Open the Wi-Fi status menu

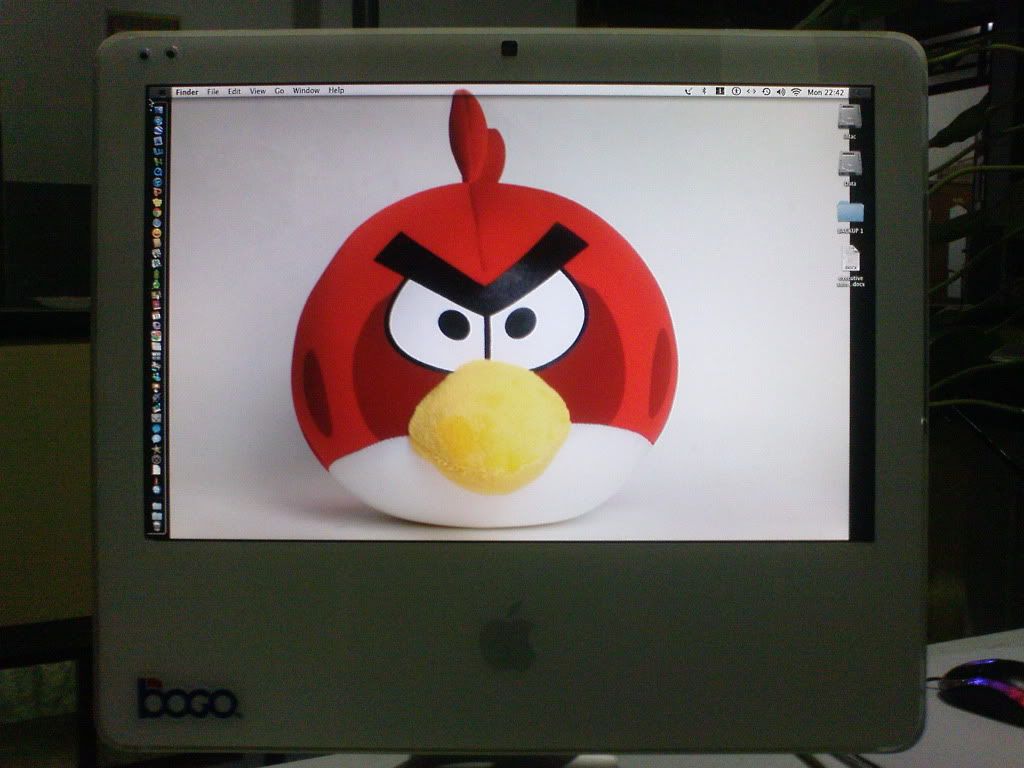coord(796,92)
